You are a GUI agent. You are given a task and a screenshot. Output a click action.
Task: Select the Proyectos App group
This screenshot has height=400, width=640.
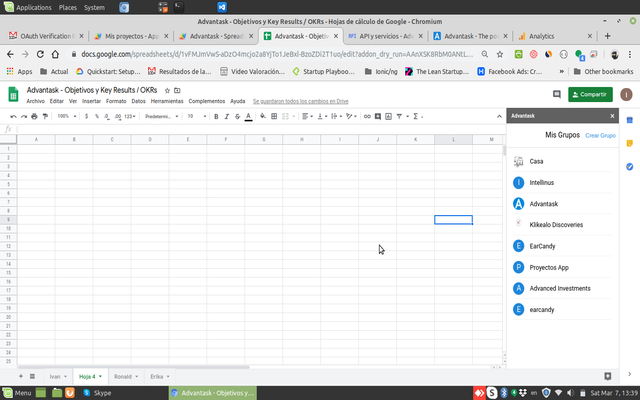tap(562, 267)
